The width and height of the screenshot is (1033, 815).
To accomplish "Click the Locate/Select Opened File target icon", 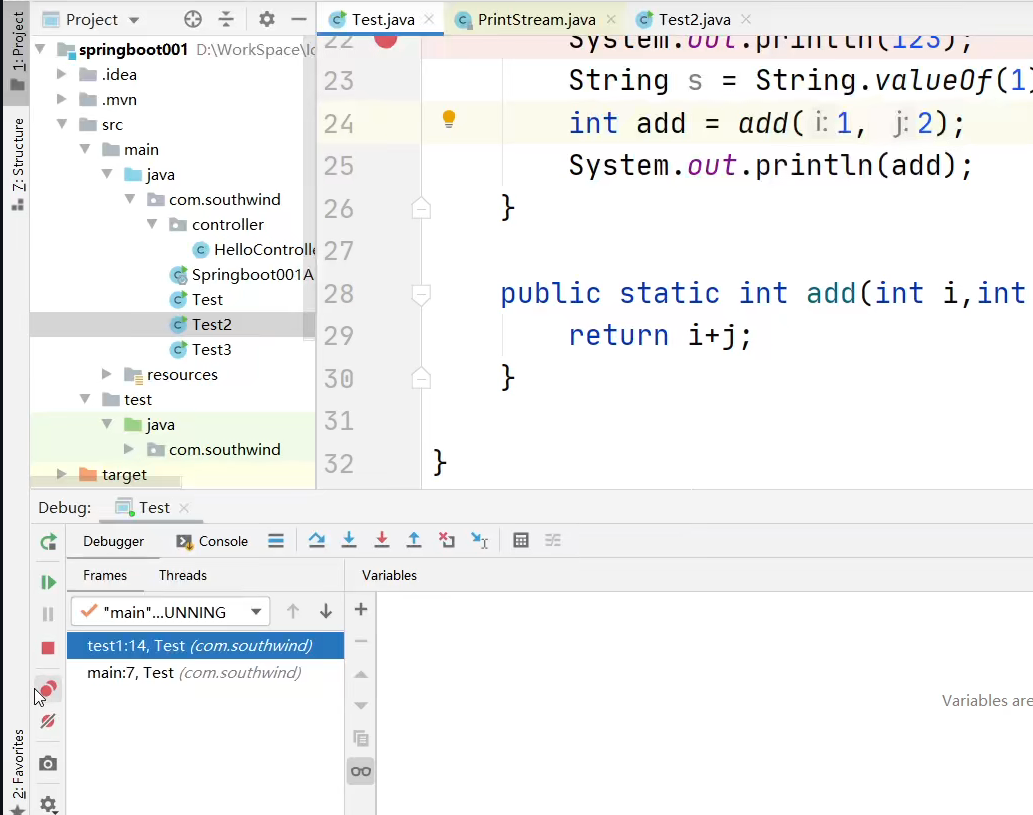I will pos(193,19).
